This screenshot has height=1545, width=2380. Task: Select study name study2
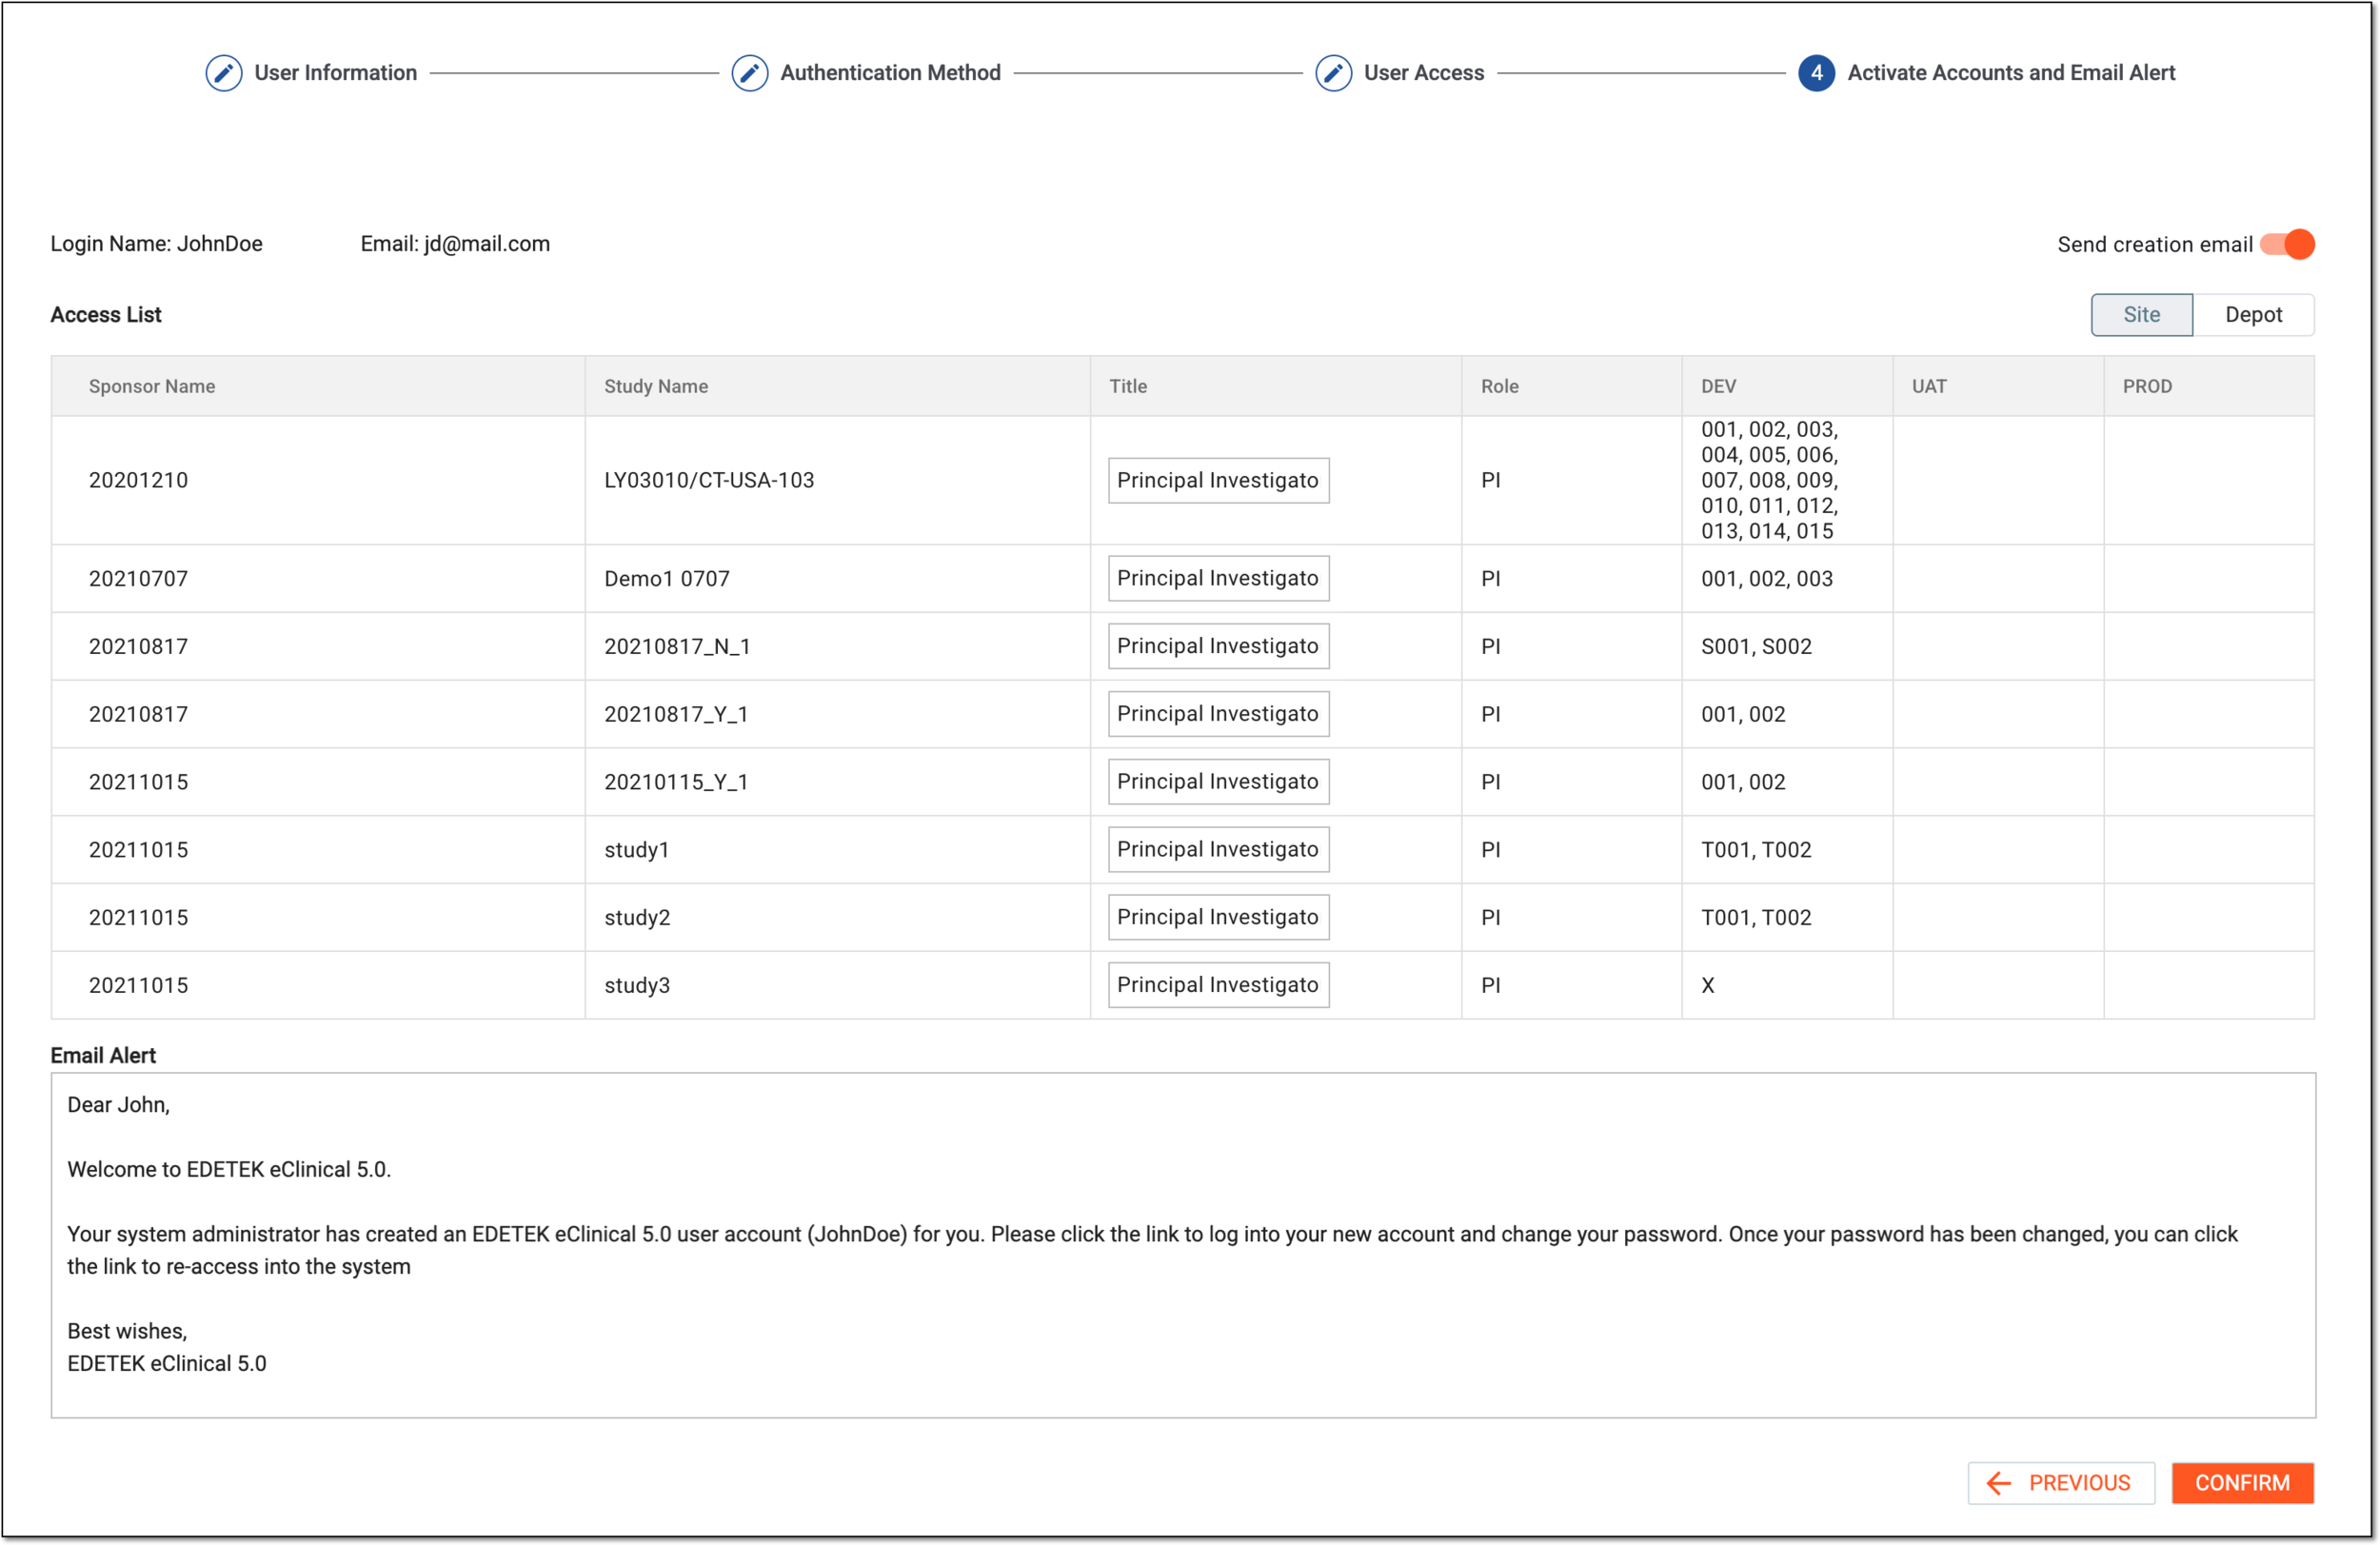point(637,919)
